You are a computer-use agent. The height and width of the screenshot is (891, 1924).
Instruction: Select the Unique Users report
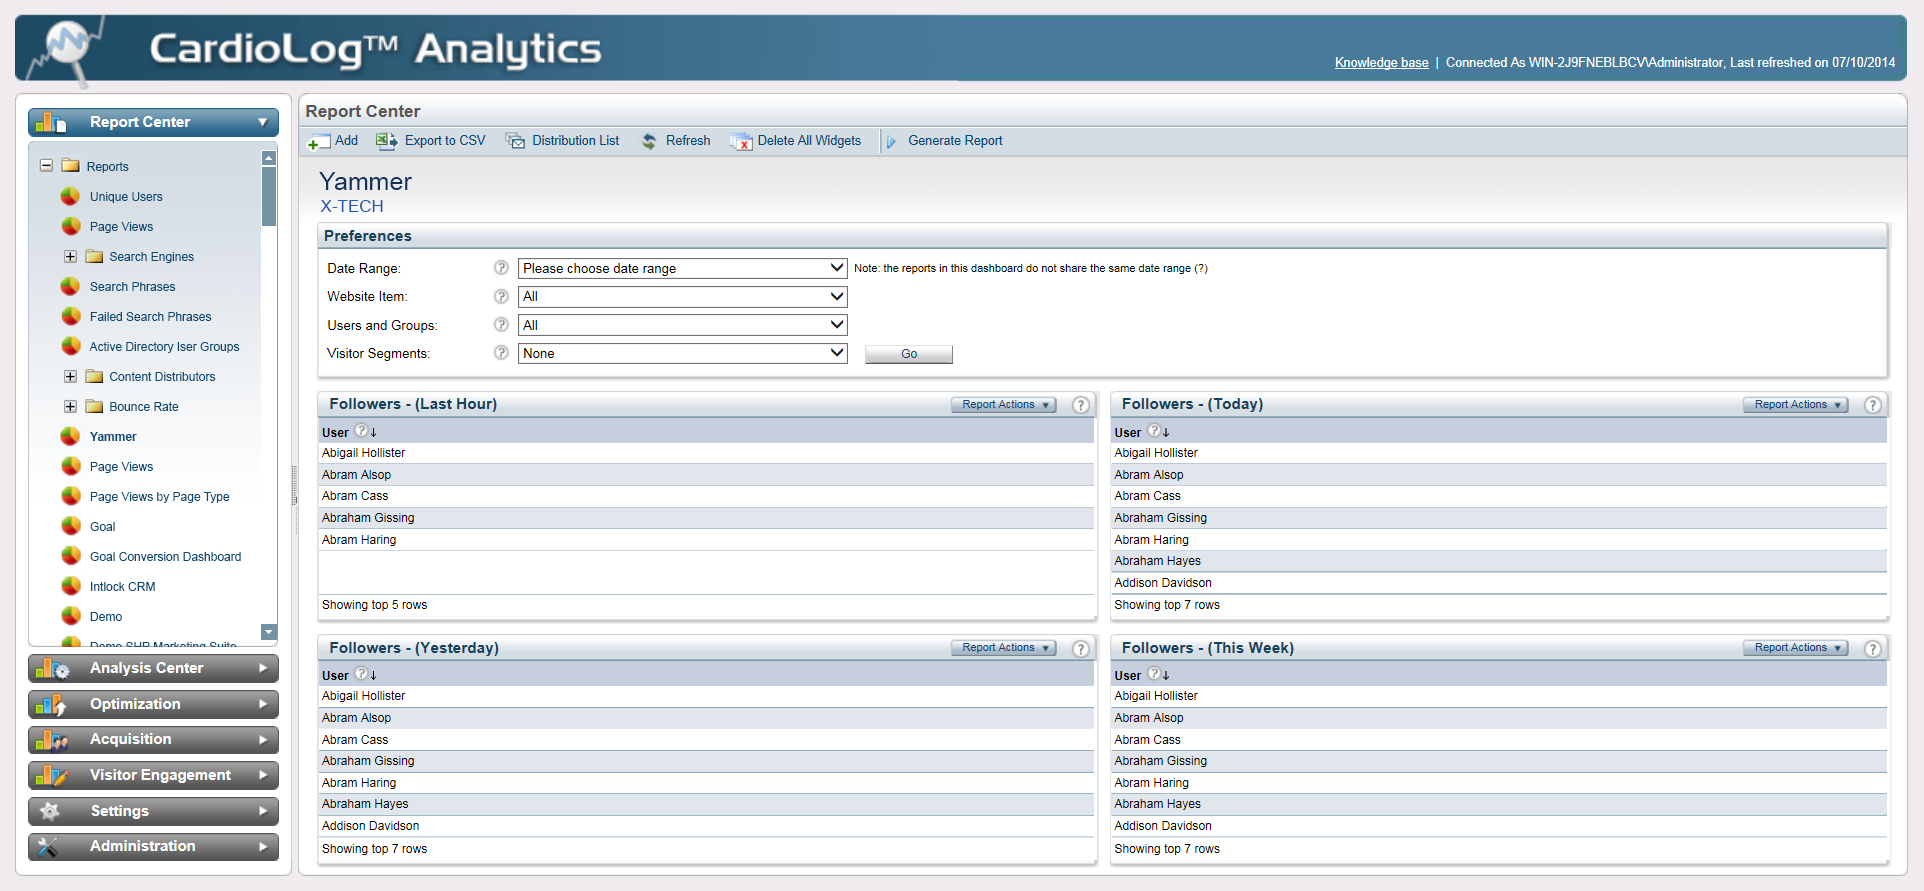click(126, 197)
